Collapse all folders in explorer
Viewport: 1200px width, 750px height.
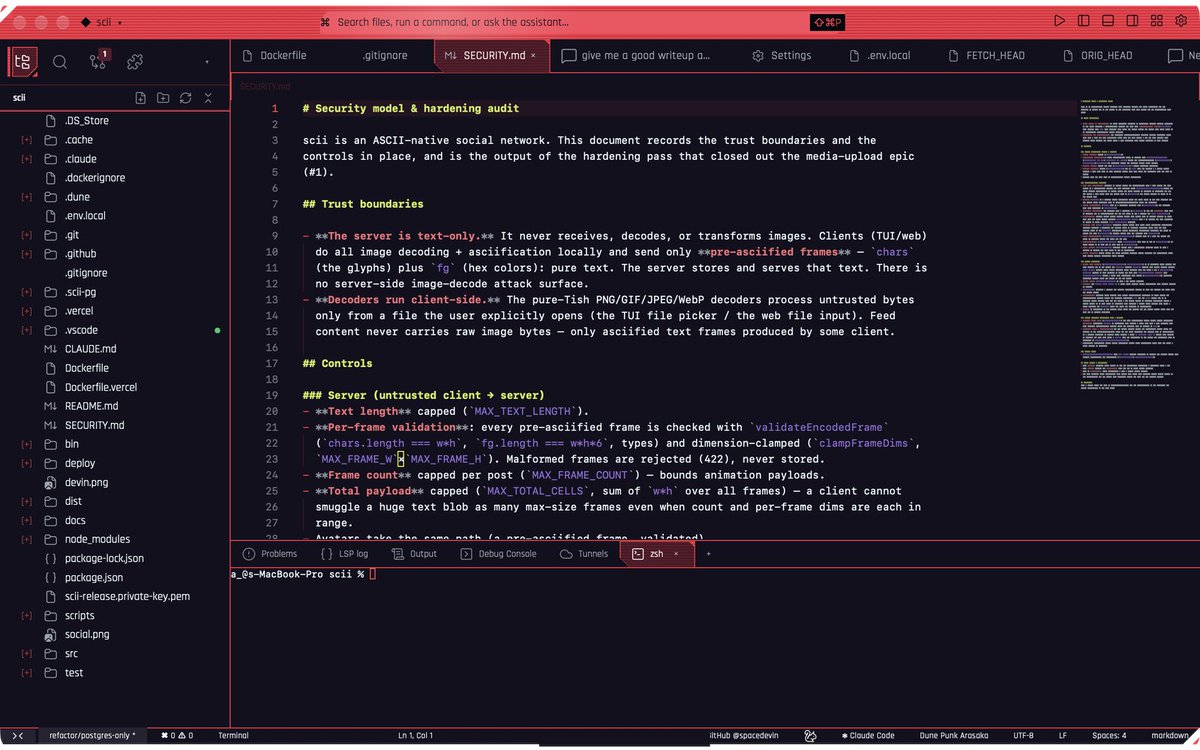(x=208, y=98)
